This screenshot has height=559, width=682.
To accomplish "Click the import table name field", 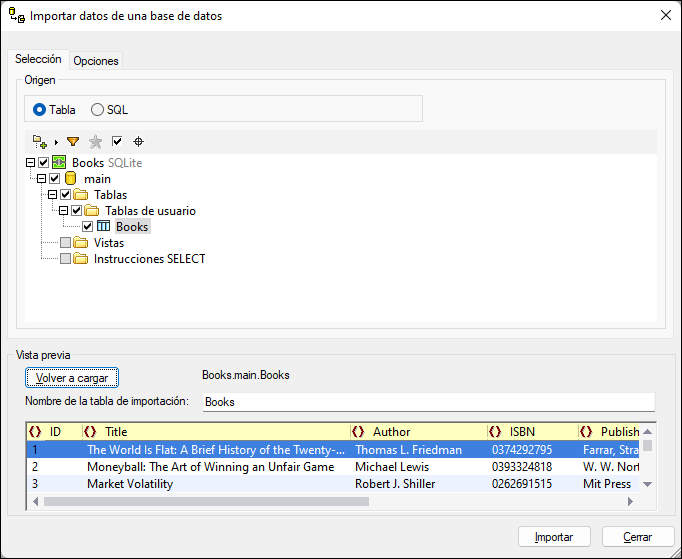I will click(427, 402).
